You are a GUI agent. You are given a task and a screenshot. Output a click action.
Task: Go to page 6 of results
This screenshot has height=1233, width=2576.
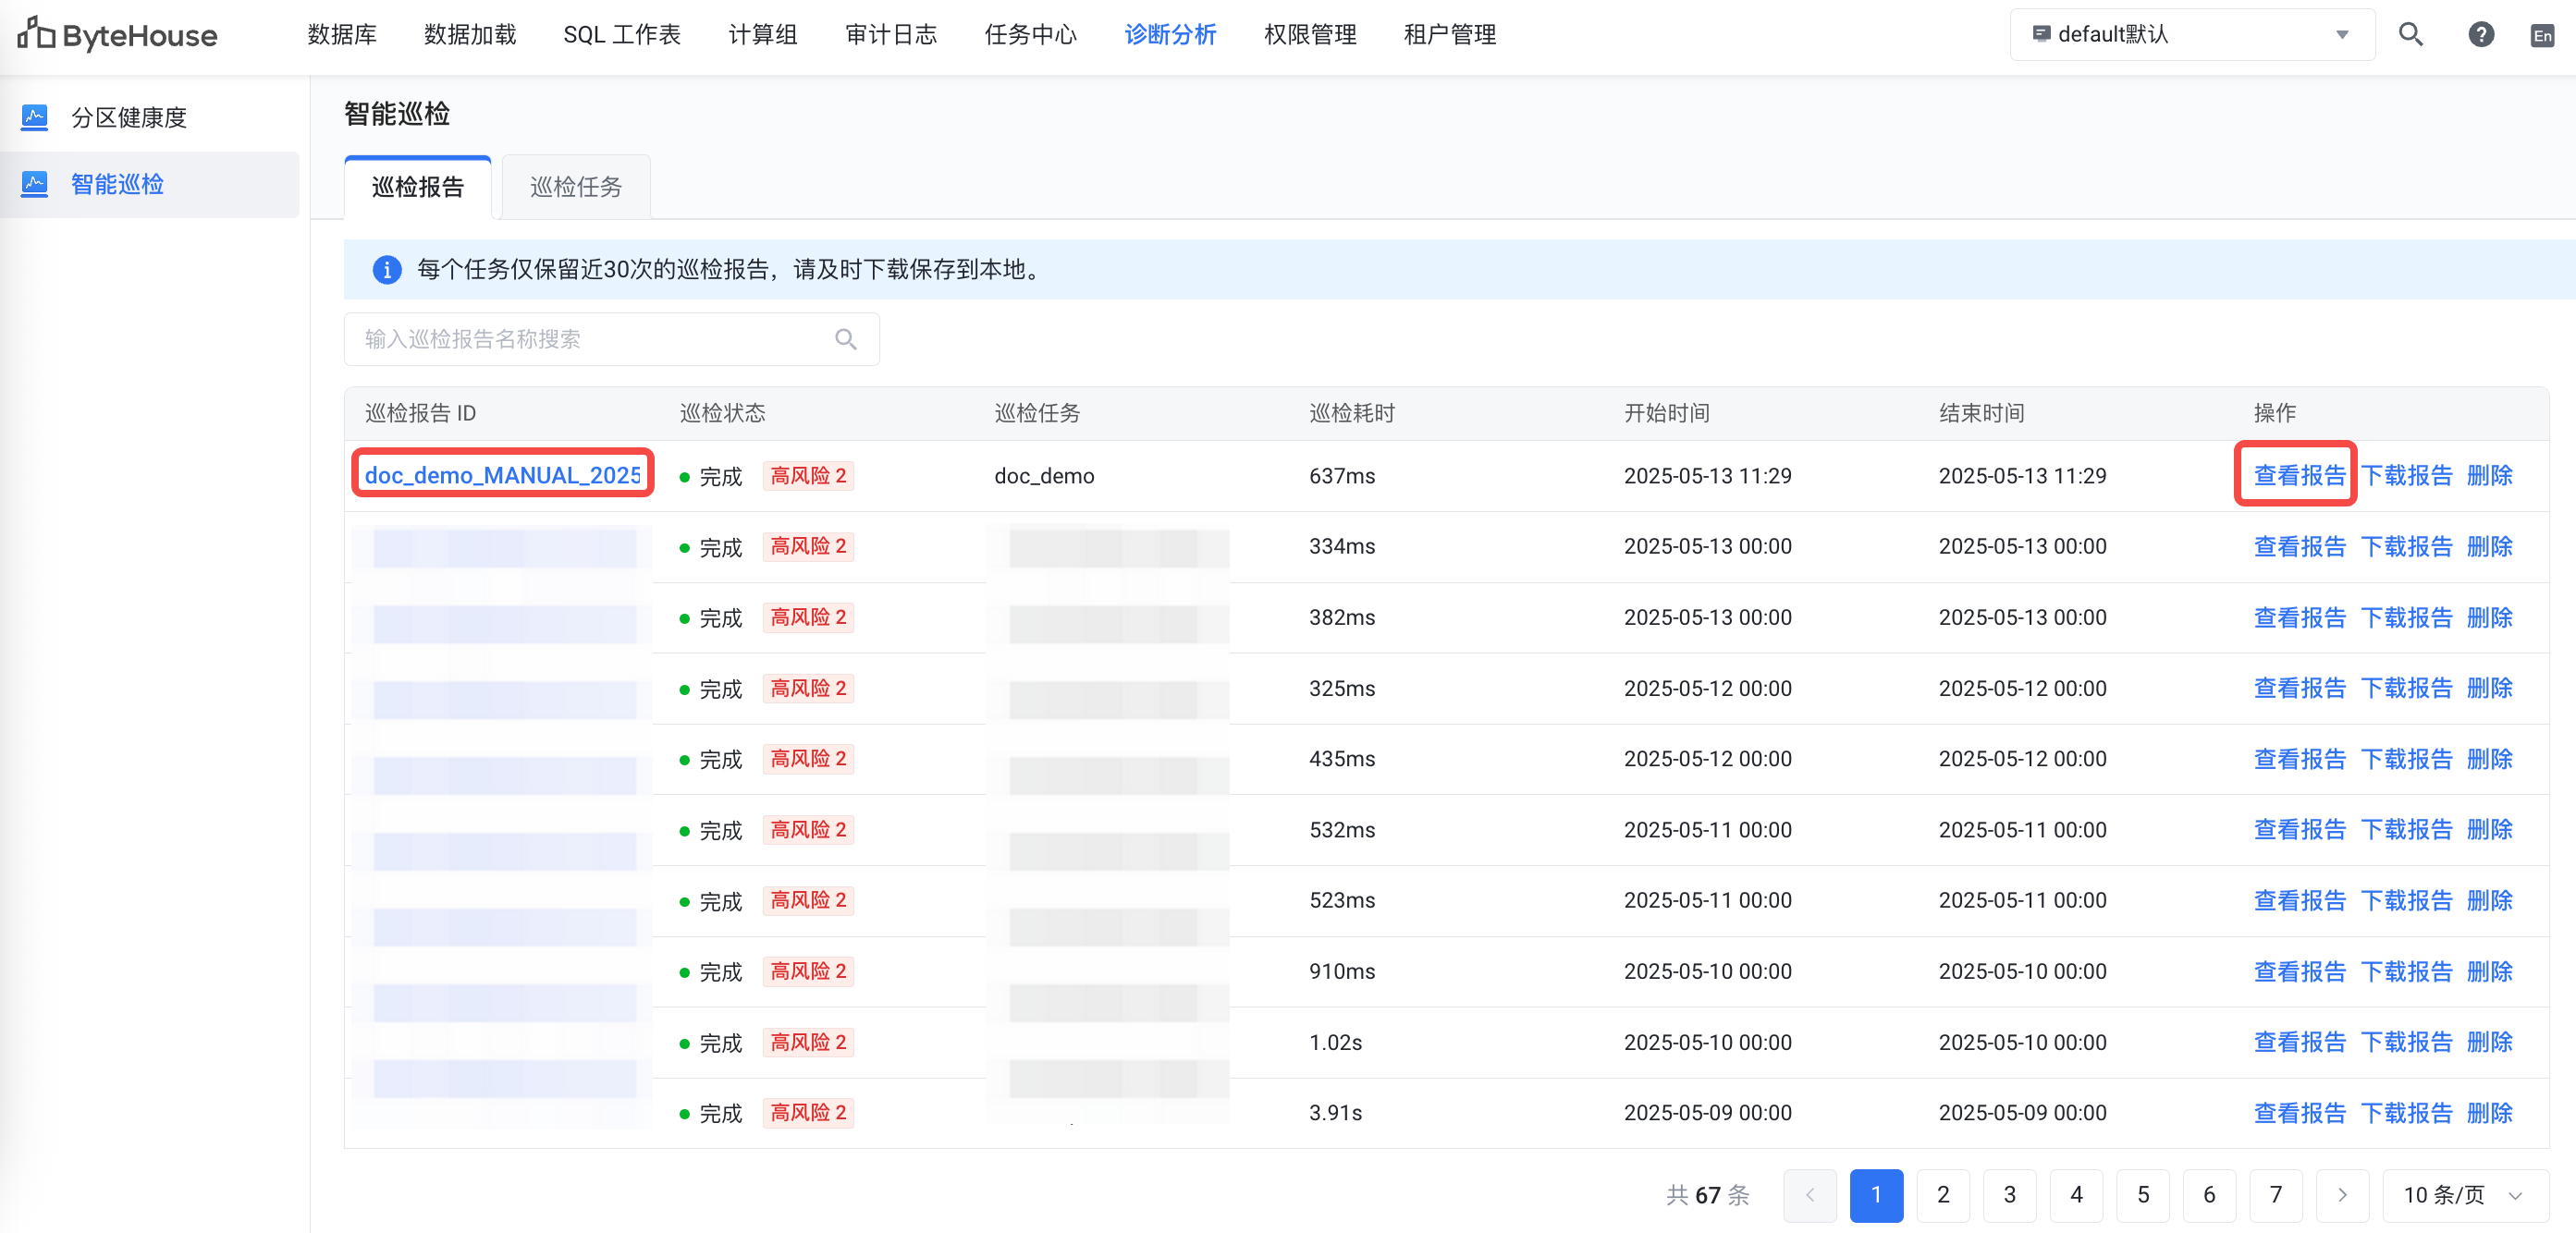tap(2209, 1195)
